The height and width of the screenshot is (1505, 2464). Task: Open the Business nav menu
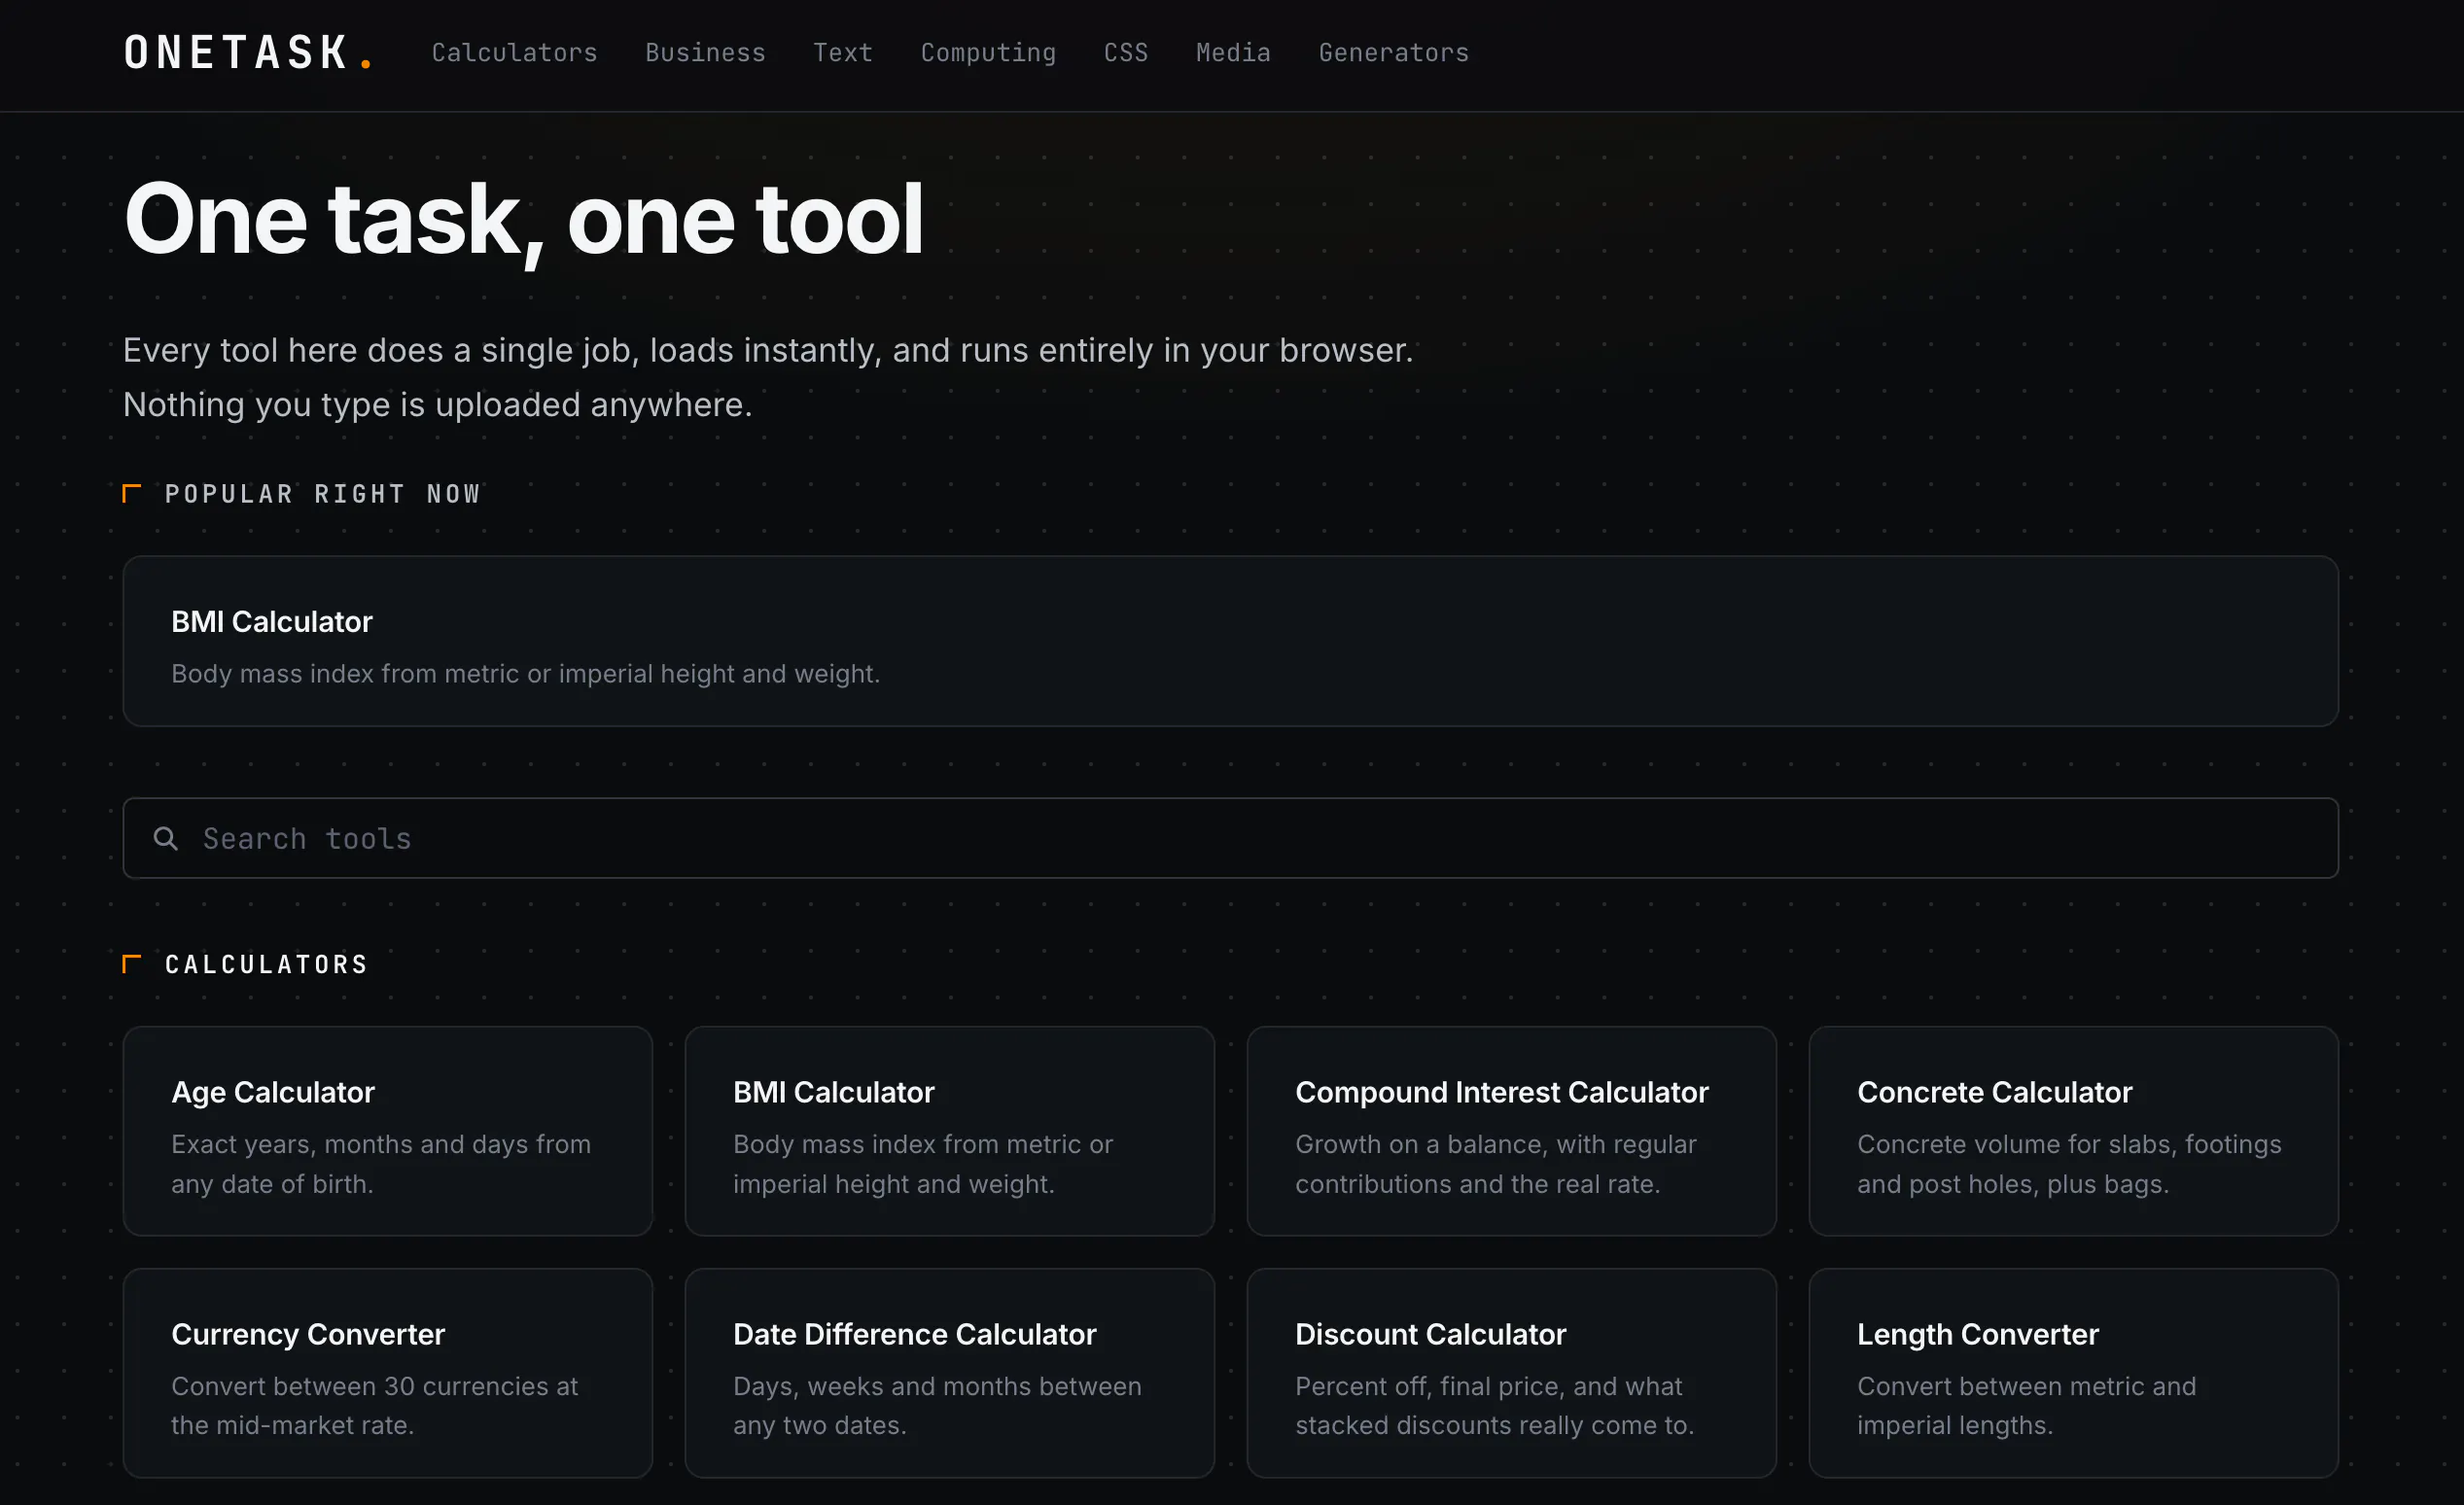[705, 53]
